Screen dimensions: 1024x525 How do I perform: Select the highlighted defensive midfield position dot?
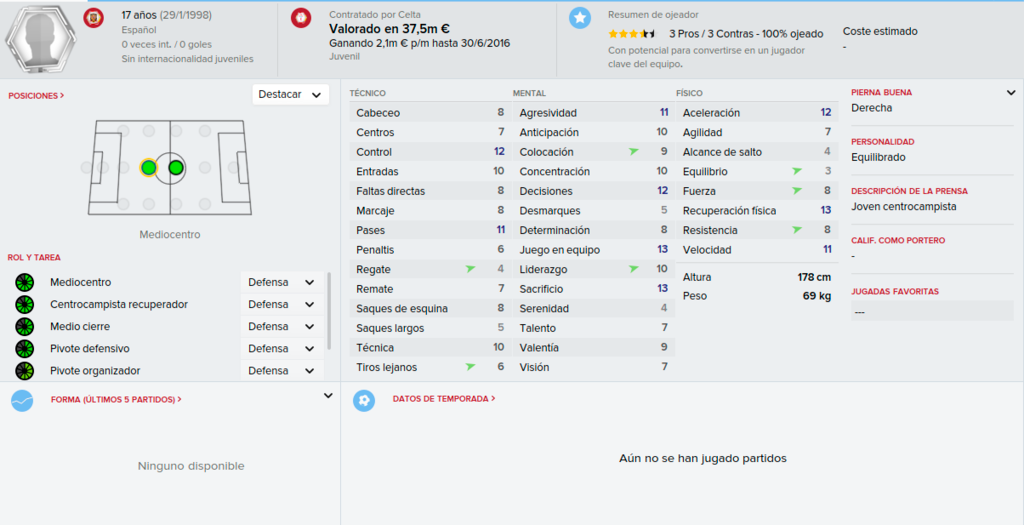148,168
